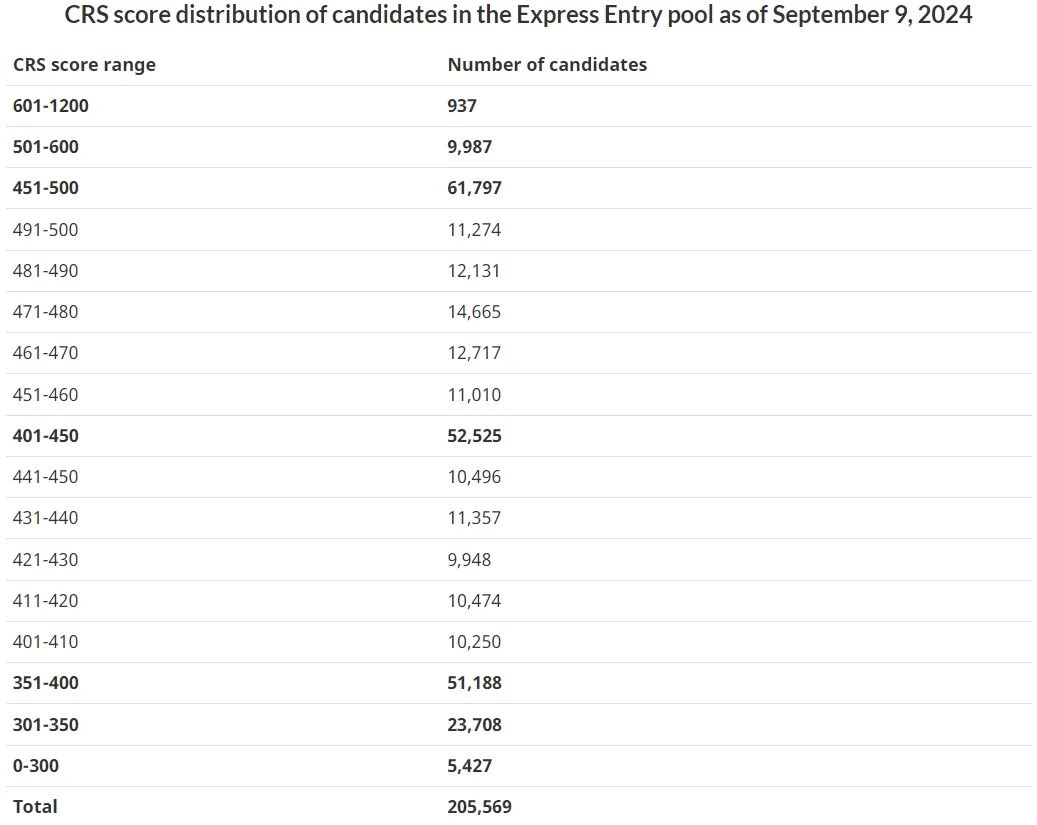Select the 351-400 score range row
This screenshot has width=1037, height=825.
click(x=46, y=683)
